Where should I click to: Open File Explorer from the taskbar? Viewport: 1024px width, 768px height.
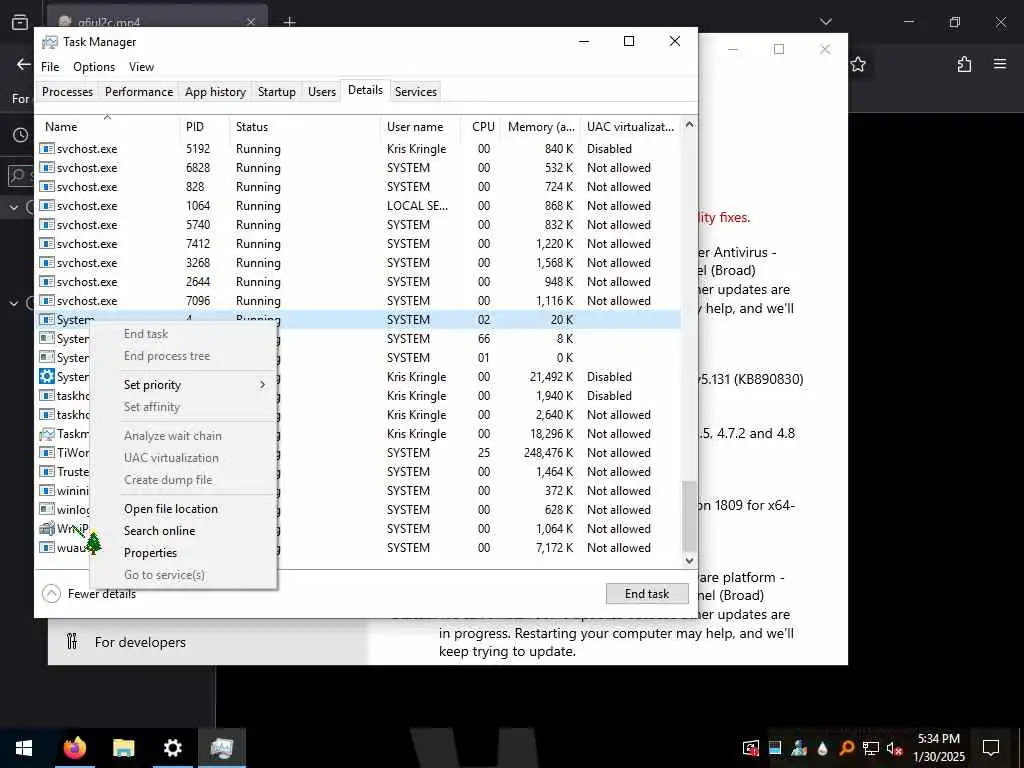123,748
